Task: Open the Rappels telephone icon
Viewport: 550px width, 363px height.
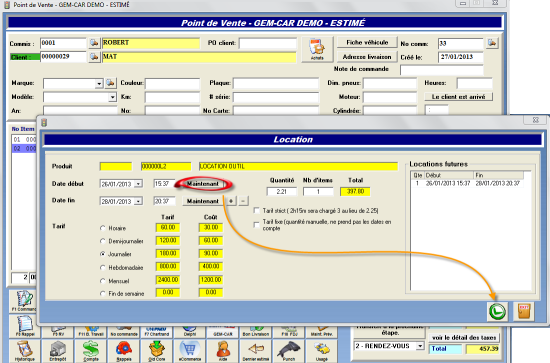Action: (x=124, y=351)
